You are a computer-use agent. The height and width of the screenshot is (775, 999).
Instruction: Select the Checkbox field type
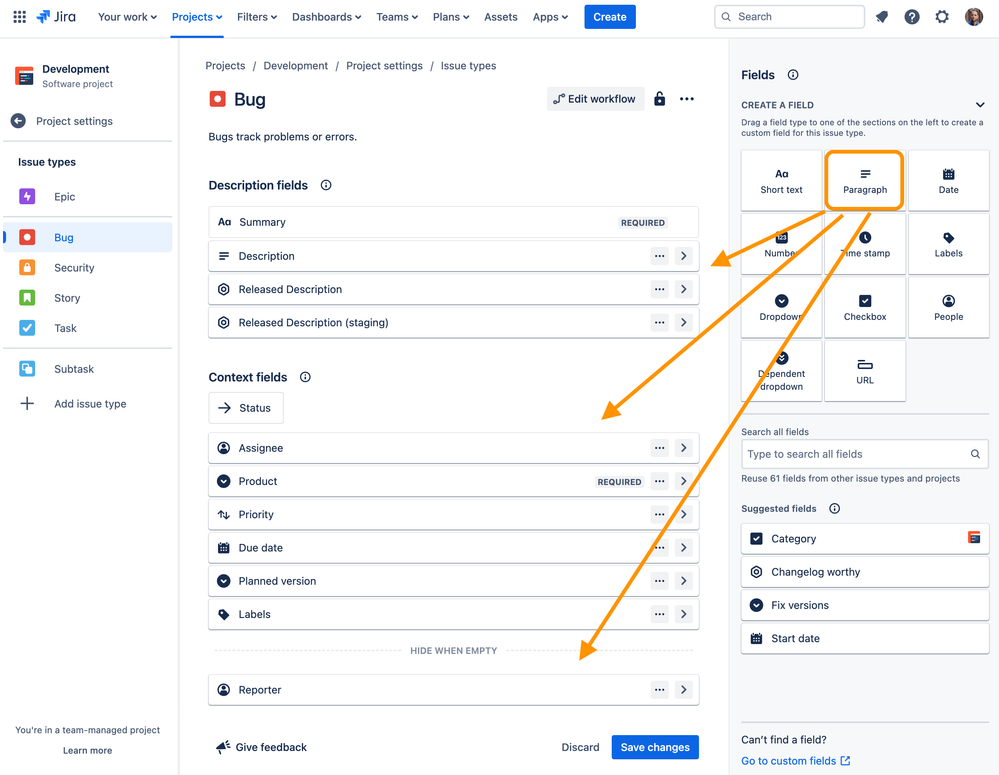coord(865,308)
